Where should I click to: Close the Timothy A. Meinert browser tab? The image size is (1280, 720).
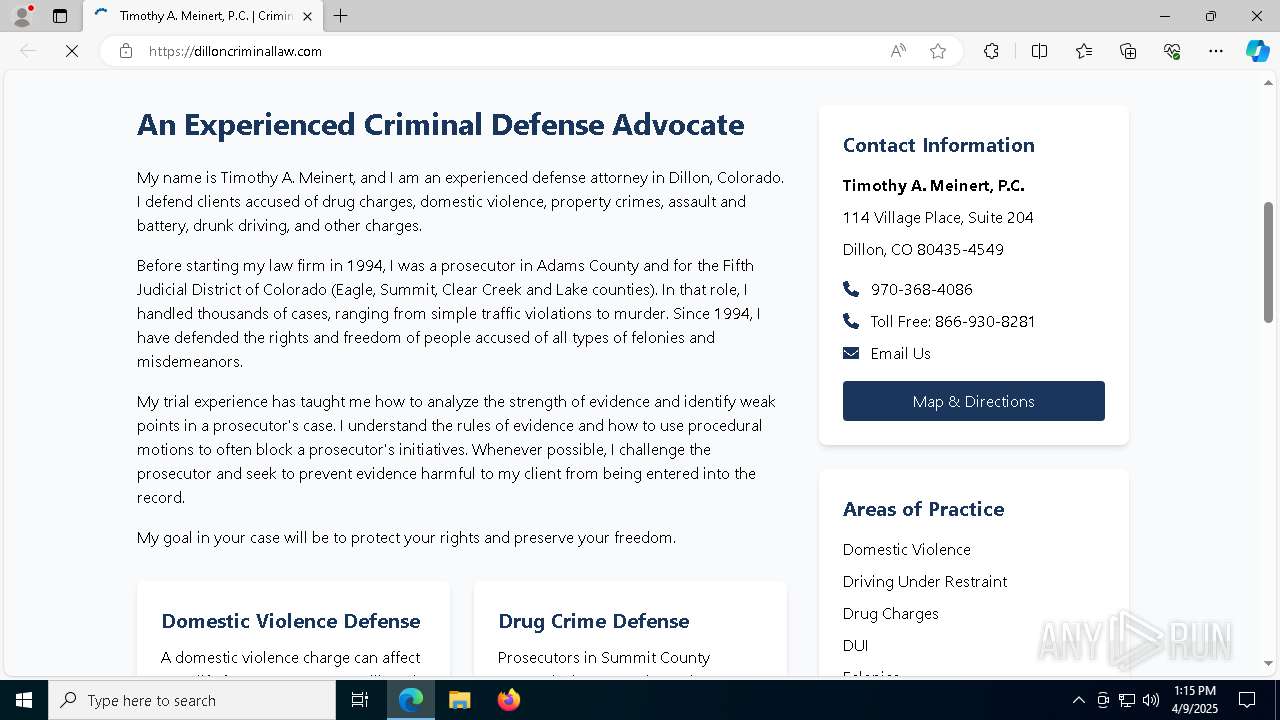point(307,16)
